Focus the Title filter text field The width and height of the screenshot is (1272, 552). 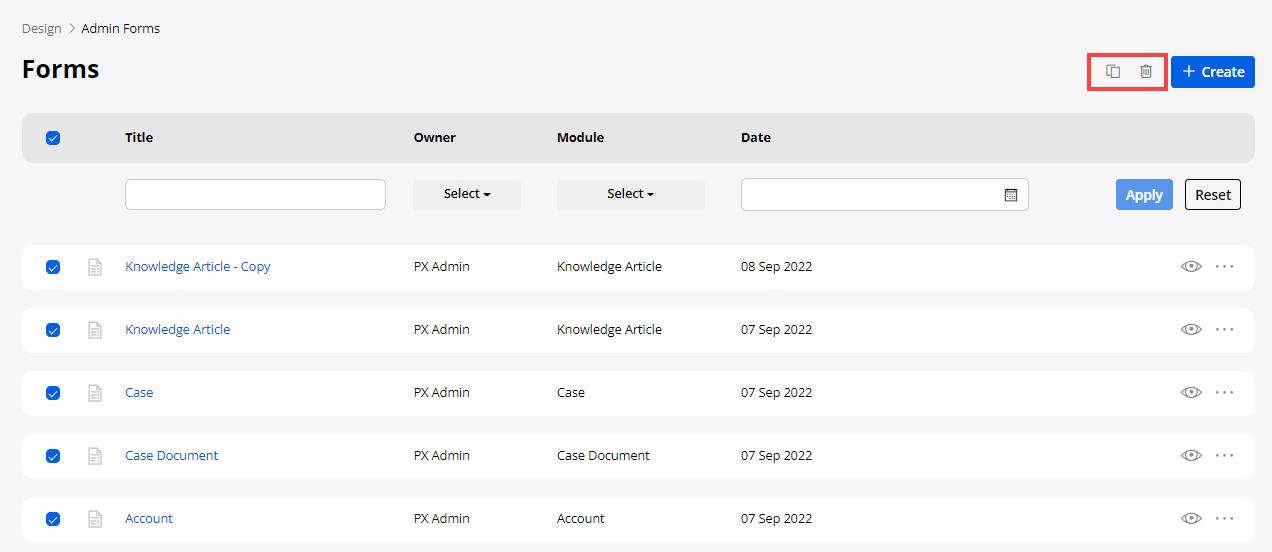point(255,195)
